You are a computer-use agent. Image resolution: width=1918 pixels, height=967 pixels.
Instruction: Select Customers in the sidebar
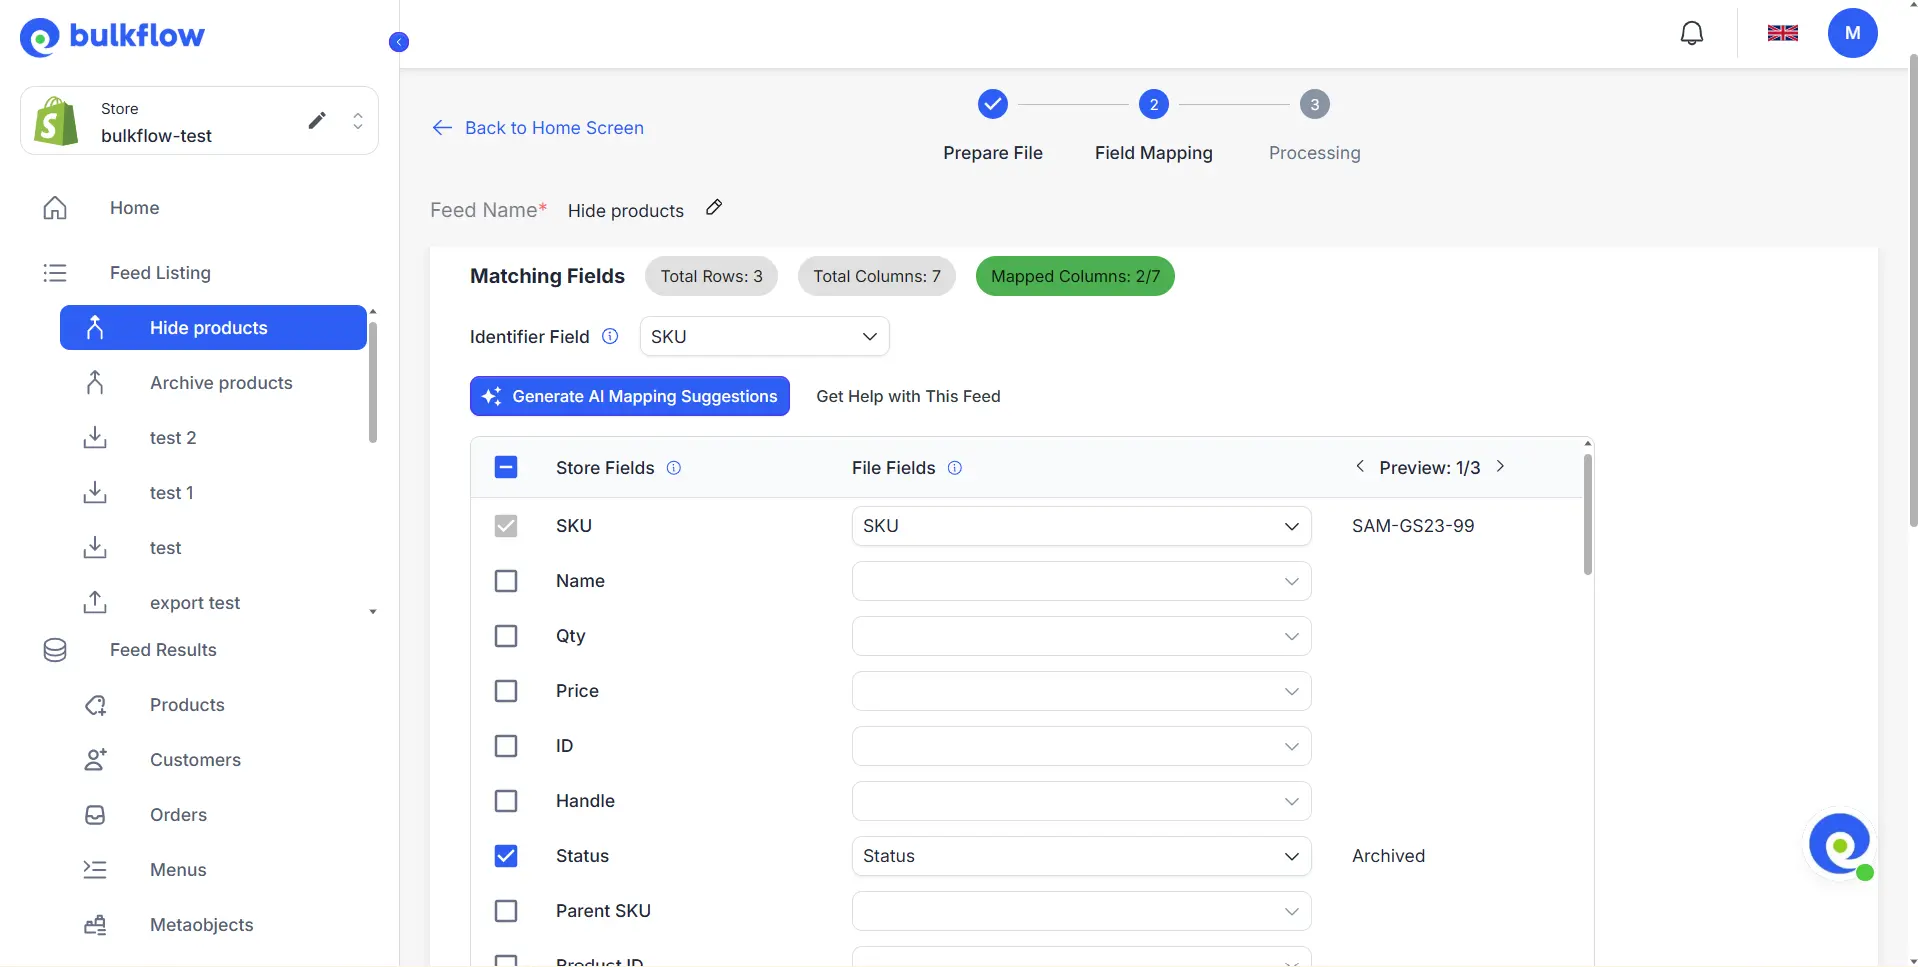tap(196, 759)
